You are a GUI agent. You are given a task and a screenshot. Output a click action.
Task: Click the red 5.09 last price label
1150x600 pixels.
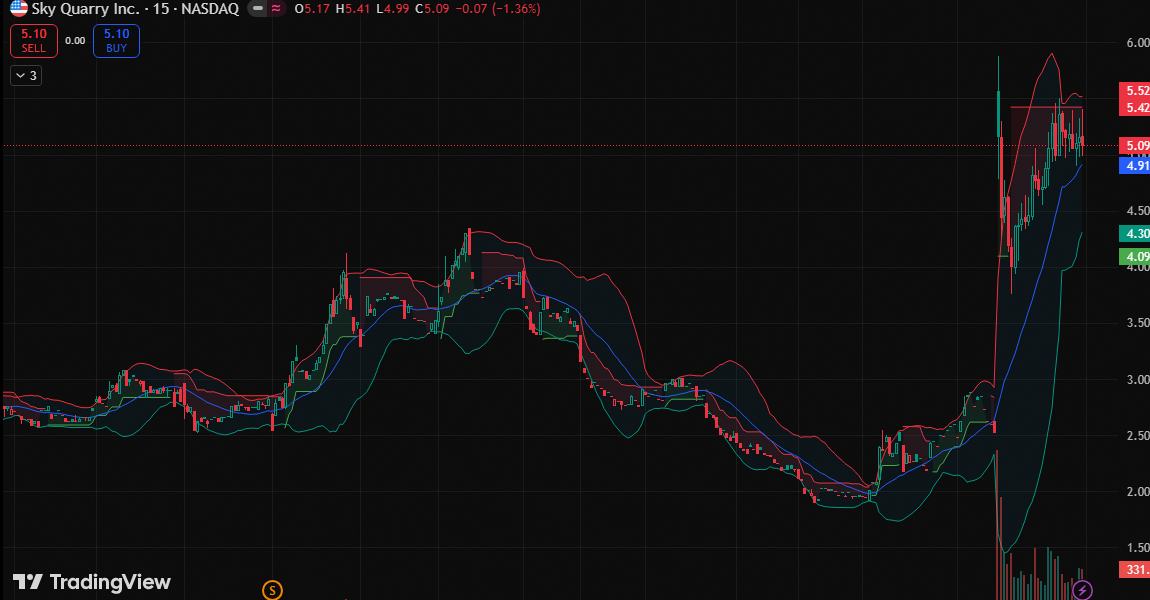point(1135,146)
